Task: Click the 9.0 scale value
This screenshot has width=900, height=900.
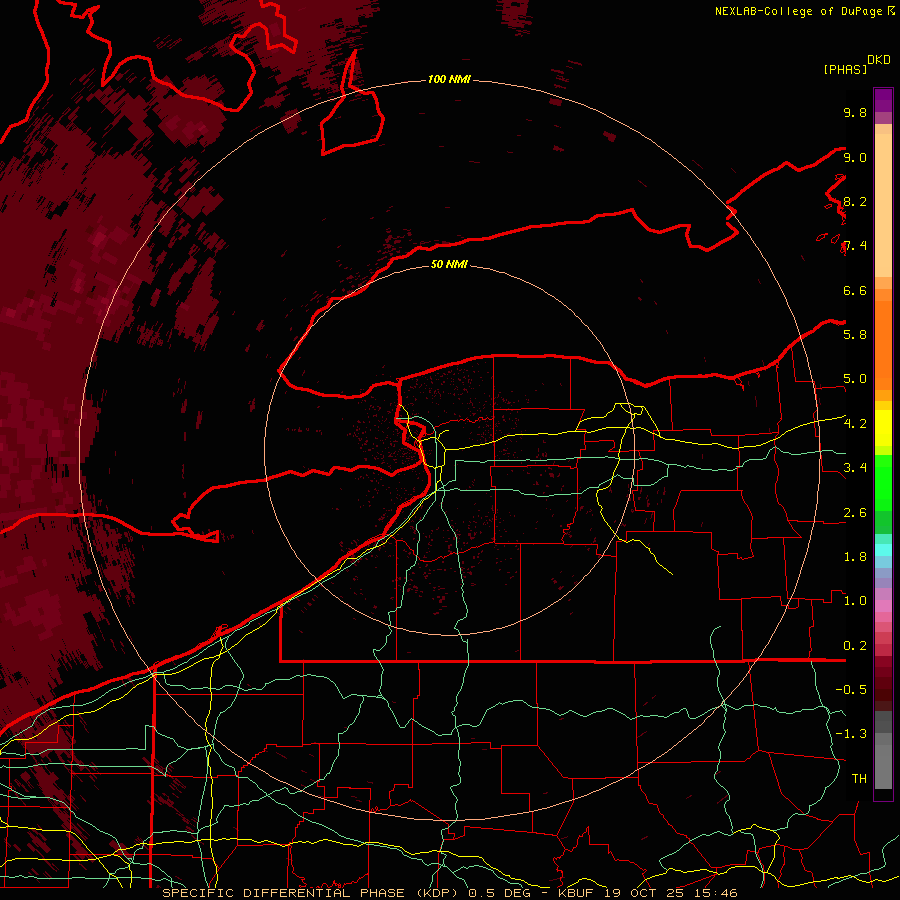Action: (x=855, y=157)
